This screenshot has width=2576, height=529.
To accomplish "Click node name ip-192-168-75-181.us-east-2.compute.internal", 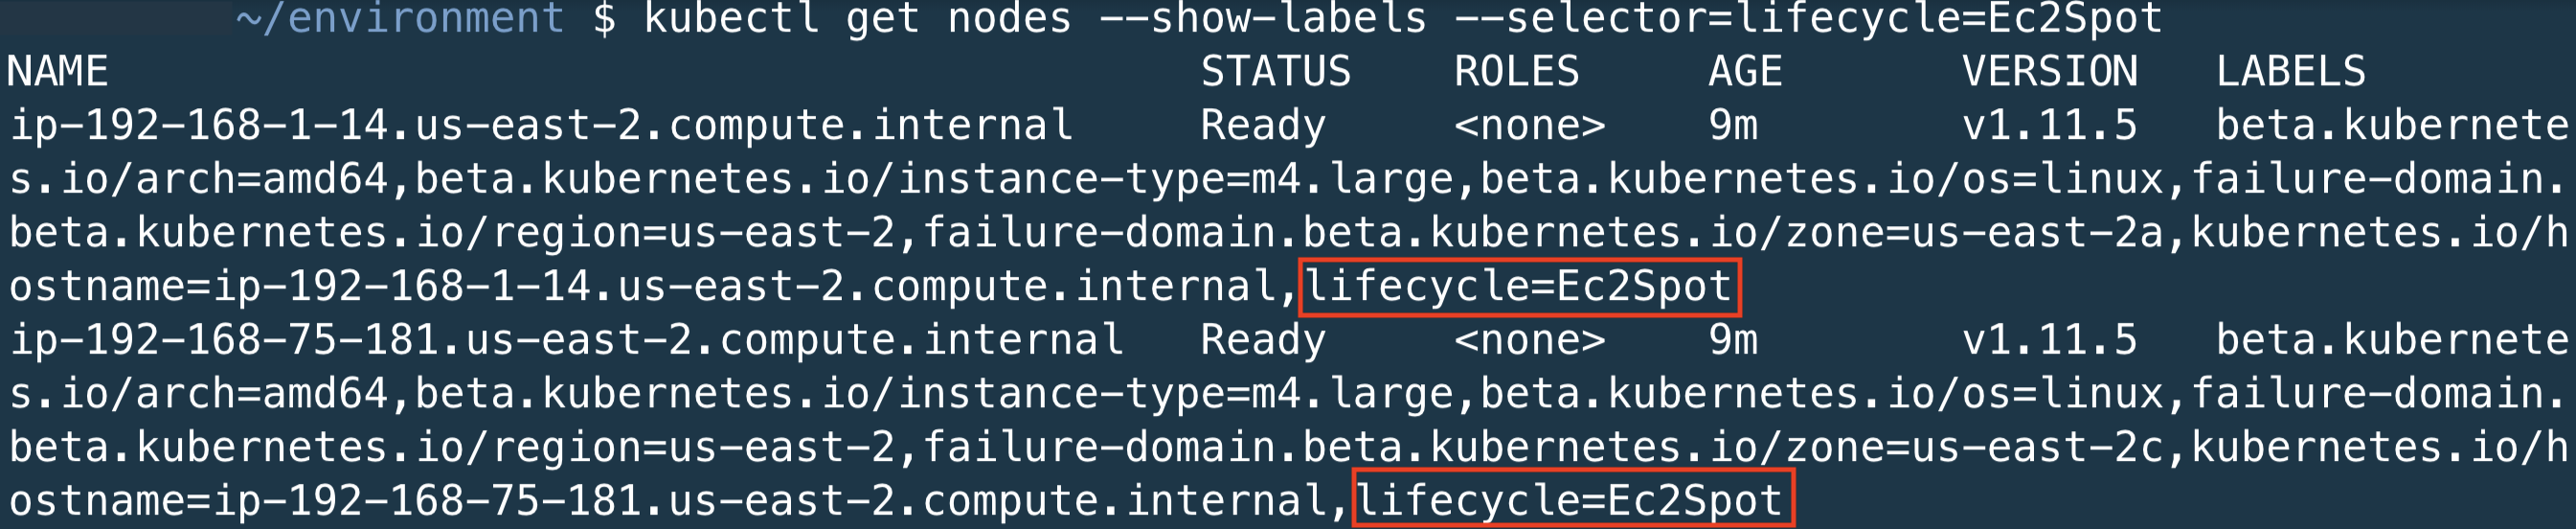I will (566, 340).
